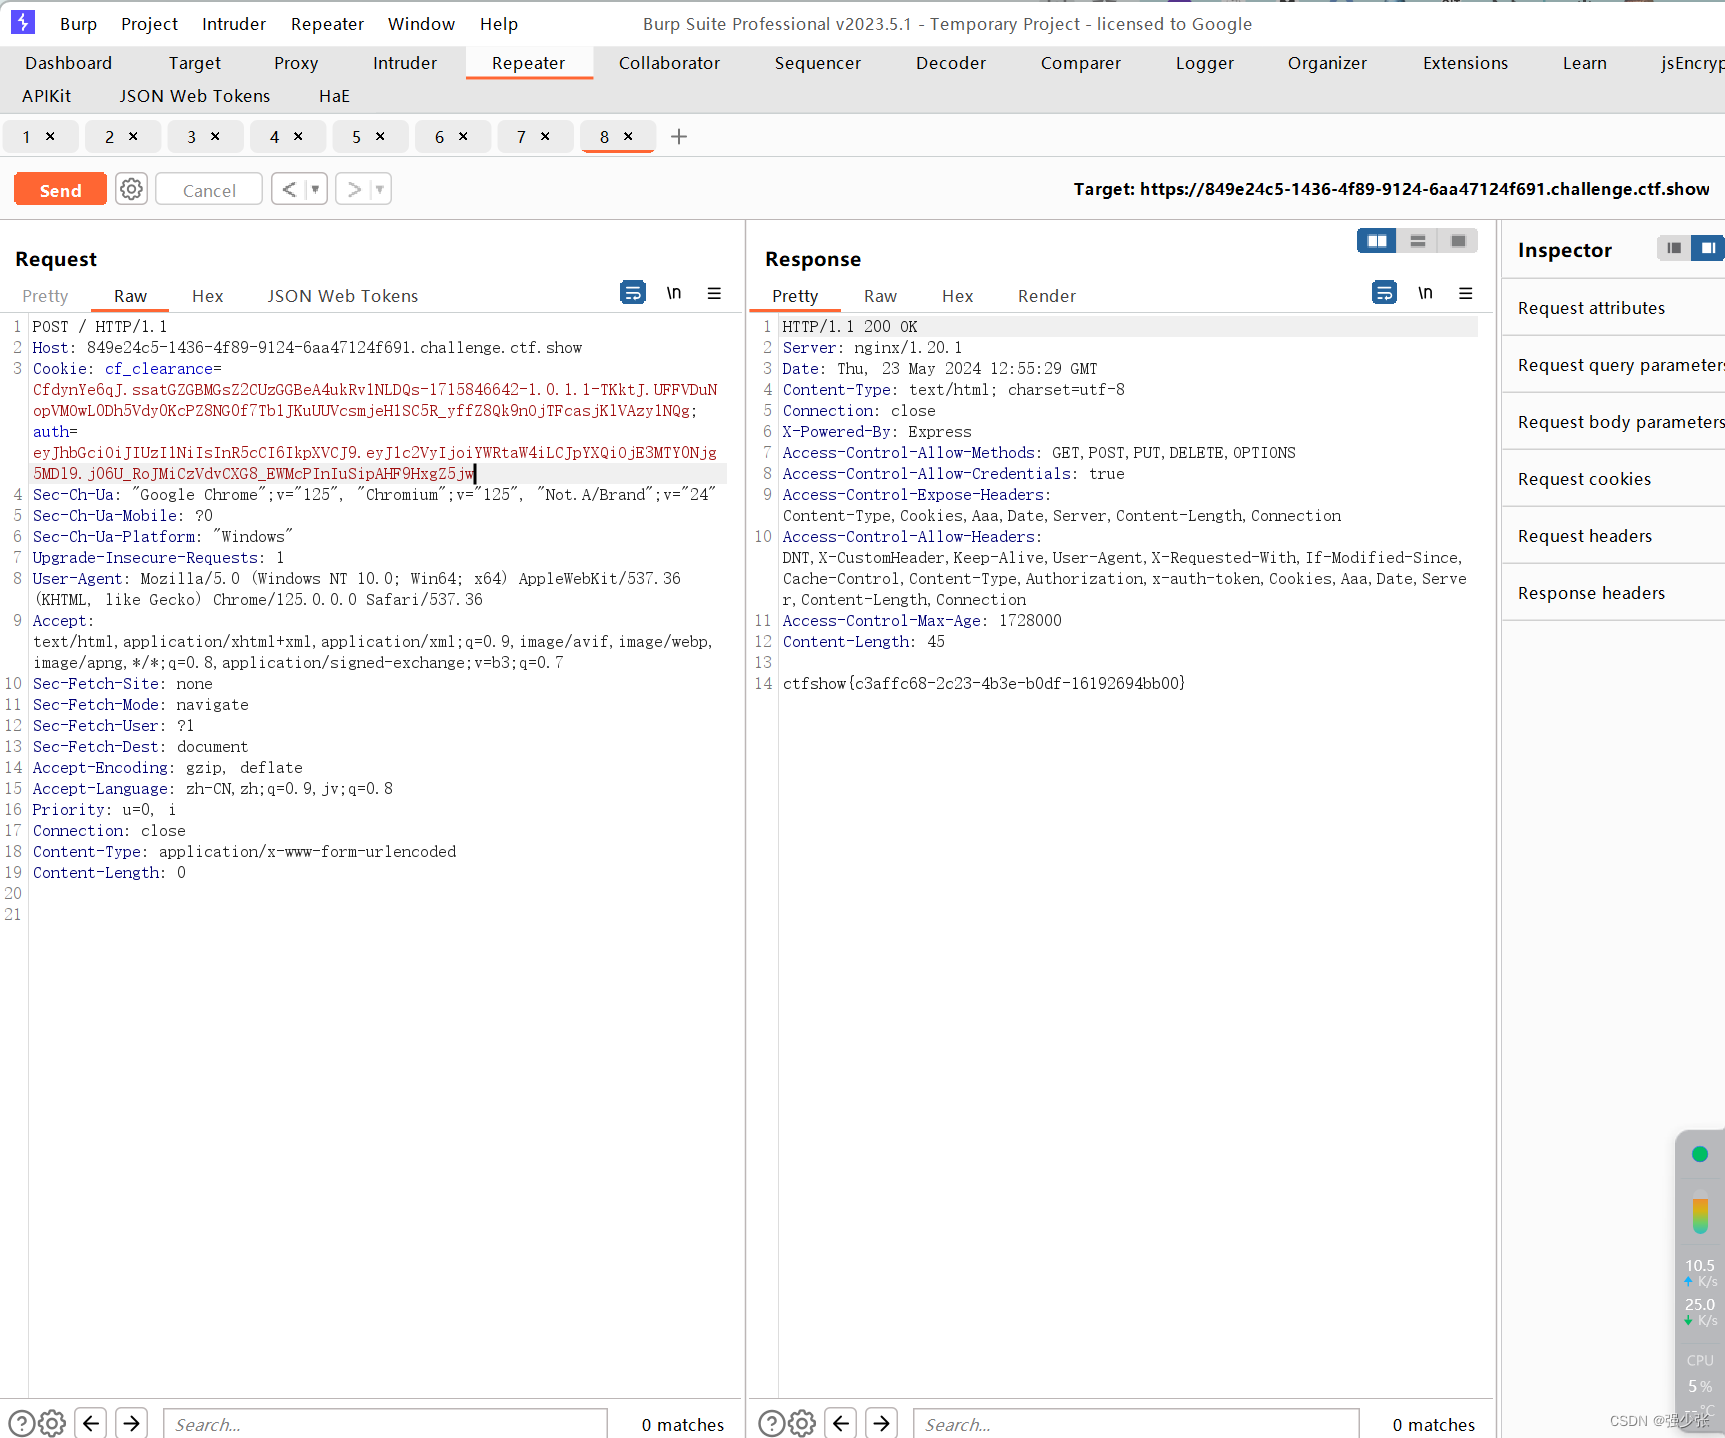Click the Target URL label
This screenshot has height=1438, width=1725.
[1391, 189]
